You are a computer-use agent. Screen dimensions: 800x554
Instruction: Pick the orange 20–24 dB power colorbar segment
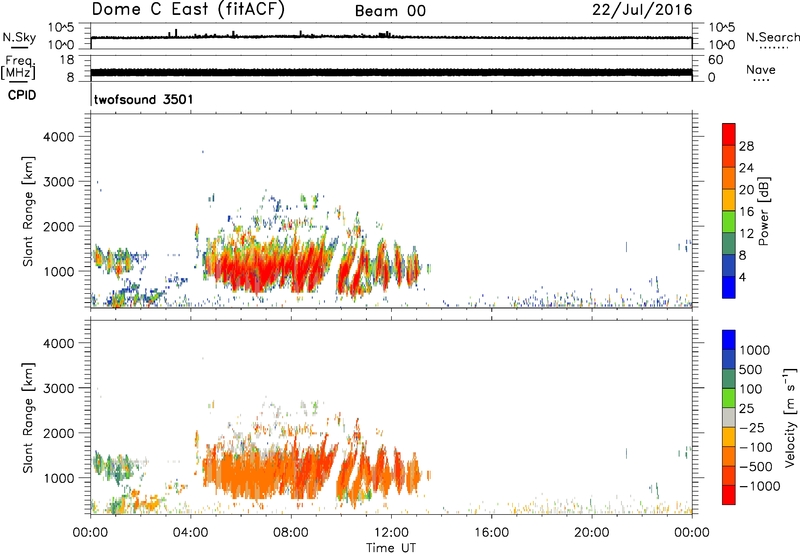[x=729, y=178]
